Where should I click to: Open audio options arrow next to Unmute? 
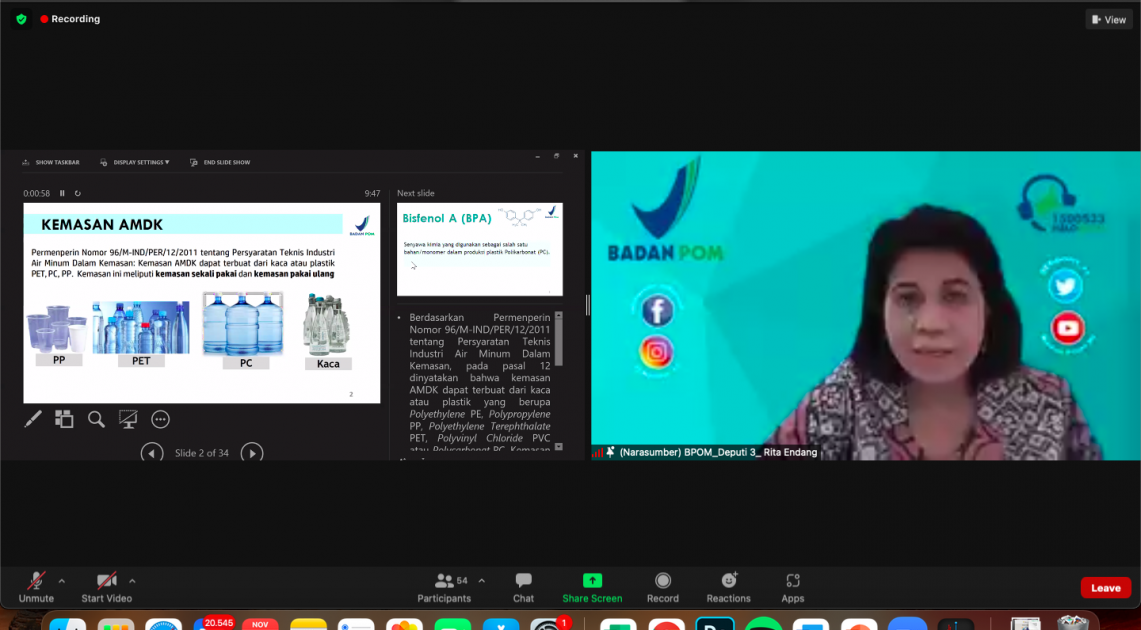pyautogui.click(x=62, y=581)
